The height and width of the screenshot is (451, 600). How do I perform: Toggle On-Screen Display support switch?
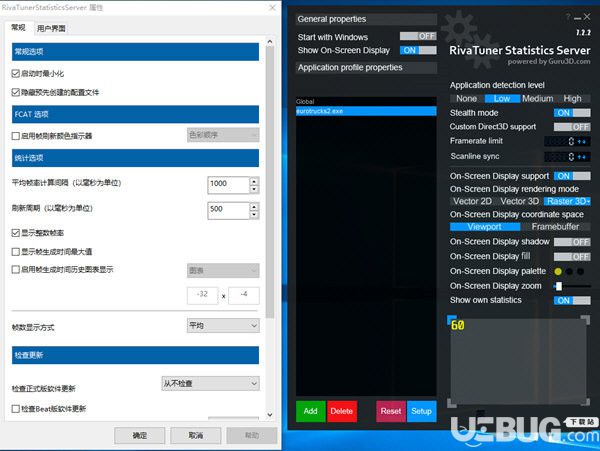[572, 176]
